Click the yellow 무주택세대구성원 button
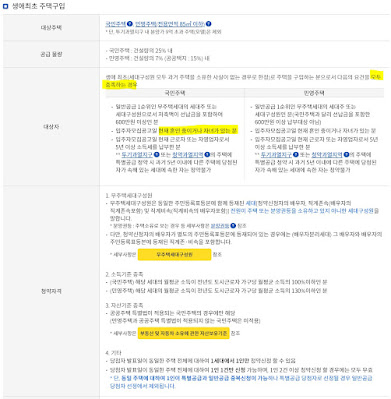 [174, 254]
